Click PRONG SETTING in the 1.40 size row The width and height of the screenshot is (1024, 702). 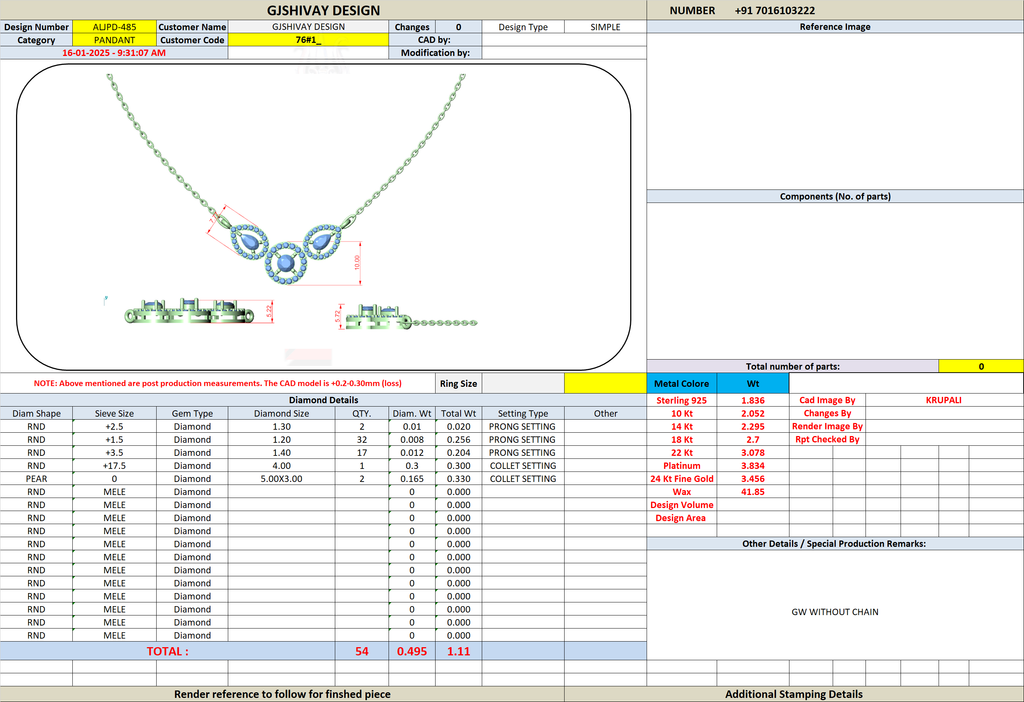tap(523, 453)
